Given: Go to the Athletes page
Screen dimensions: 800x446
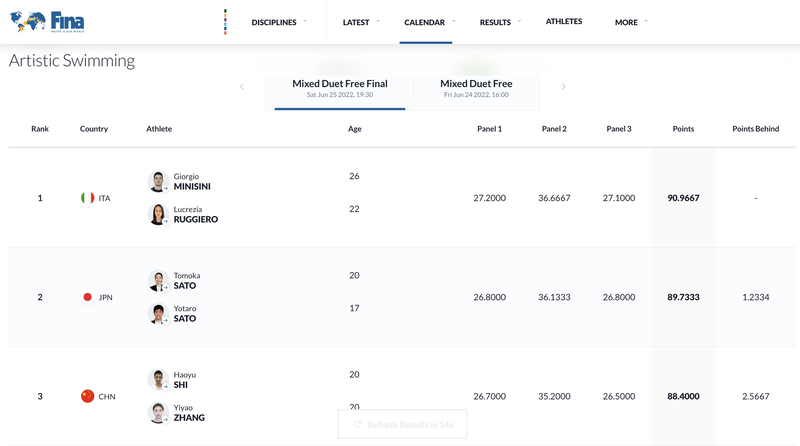Looking at the screenshot, I should (x=564, y=22).
